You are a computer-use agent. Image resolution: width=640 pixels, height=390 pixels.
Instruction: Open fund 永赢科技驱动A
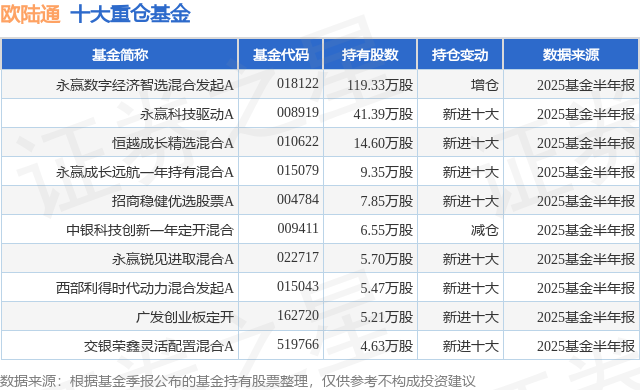point(187,114)
